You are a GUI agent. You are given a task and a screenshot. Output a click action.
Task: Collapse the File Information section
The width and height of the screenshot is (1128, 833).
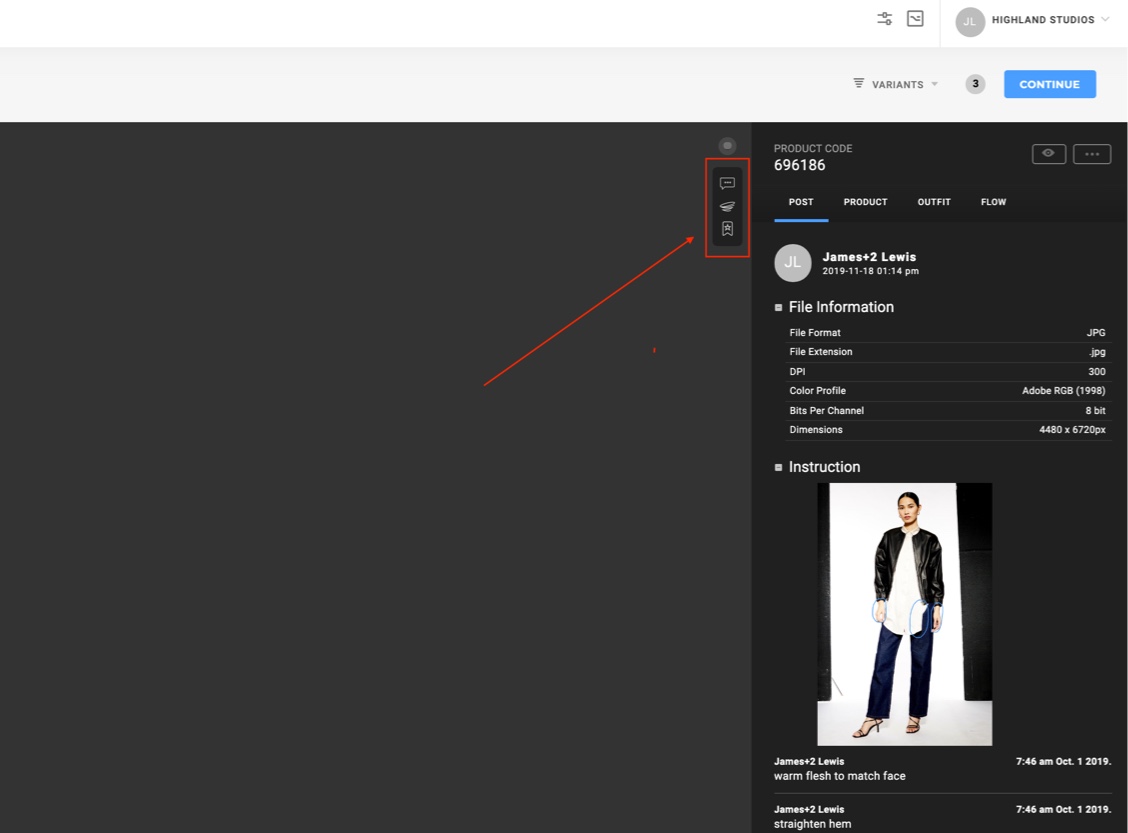pos(779,308)
